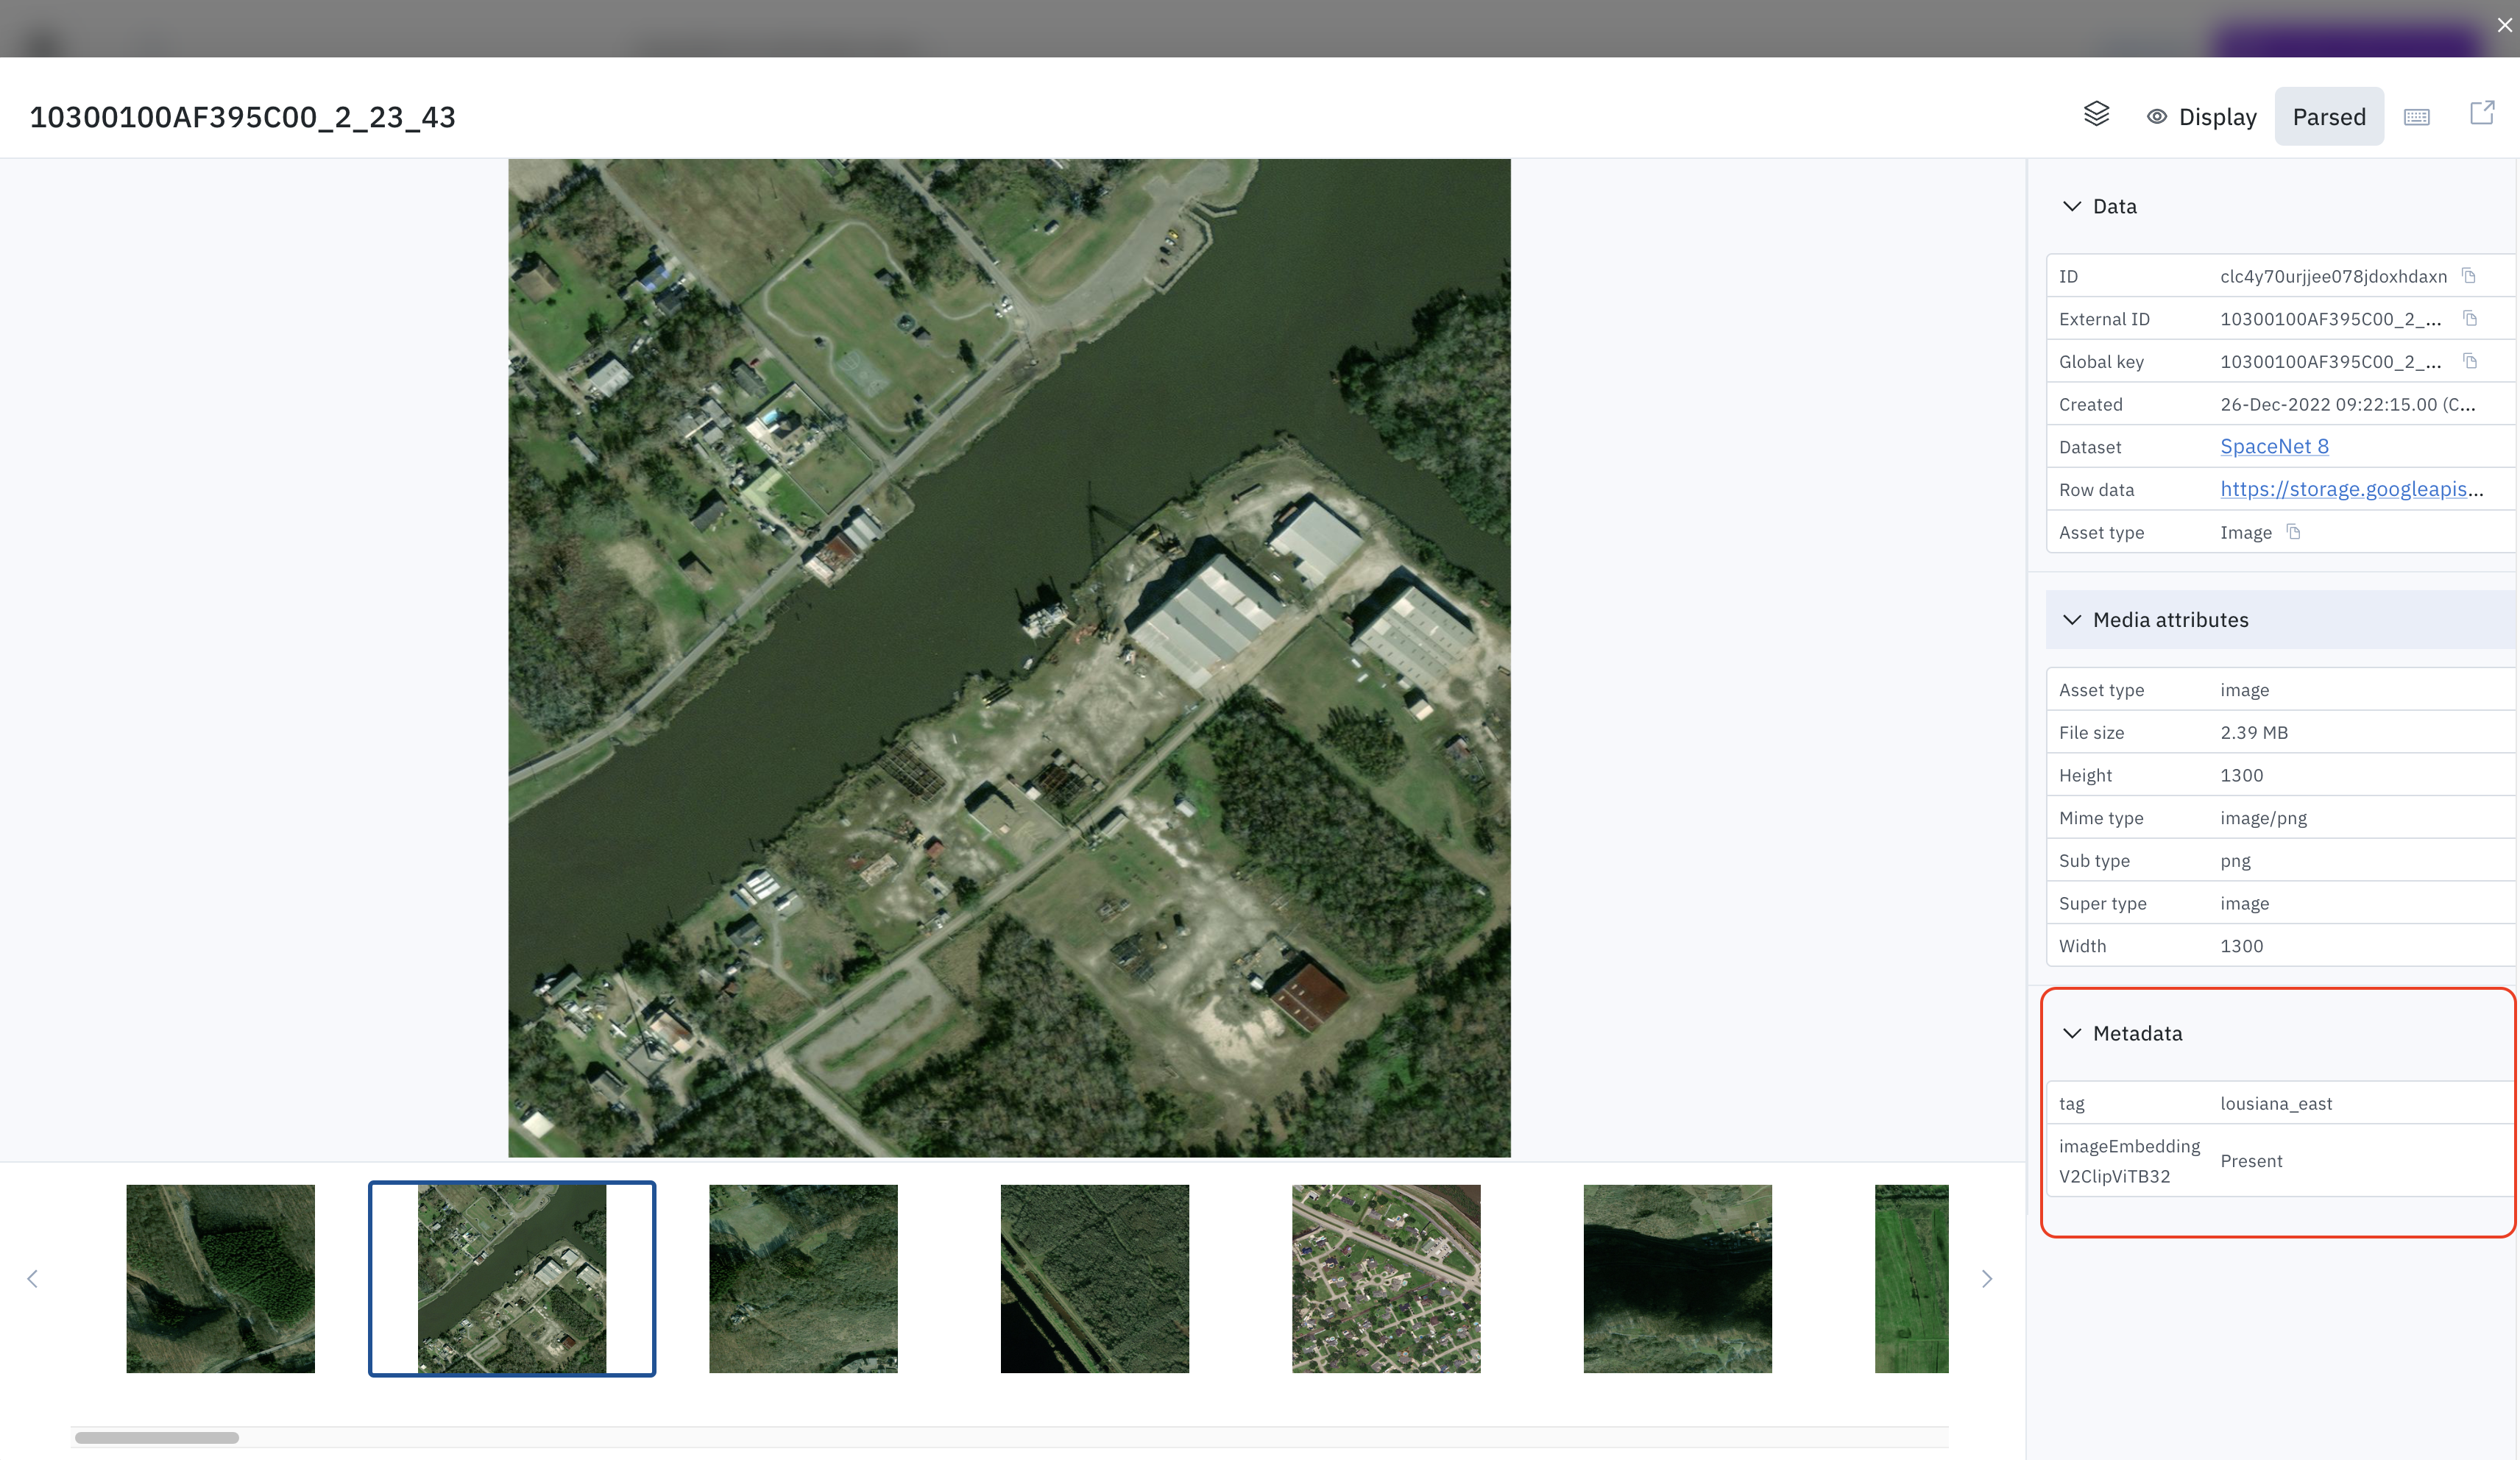
Task: Switch to the Parsed view
Action: click(x=2328, y=117)
